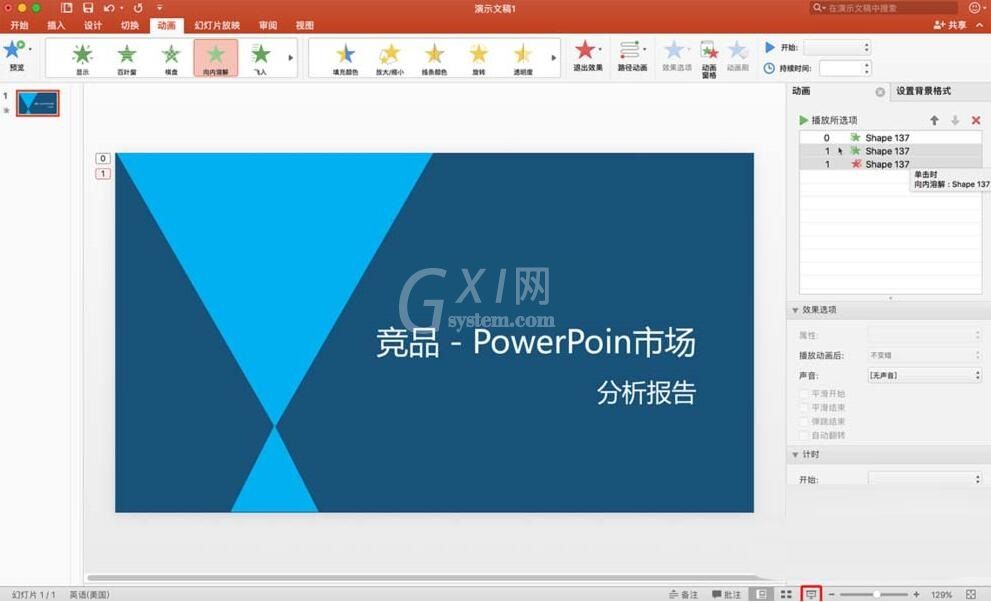Move selected animation up with arrow
Image resolution: width=991 pixels, height=602 pixels.
coord(934,120)
